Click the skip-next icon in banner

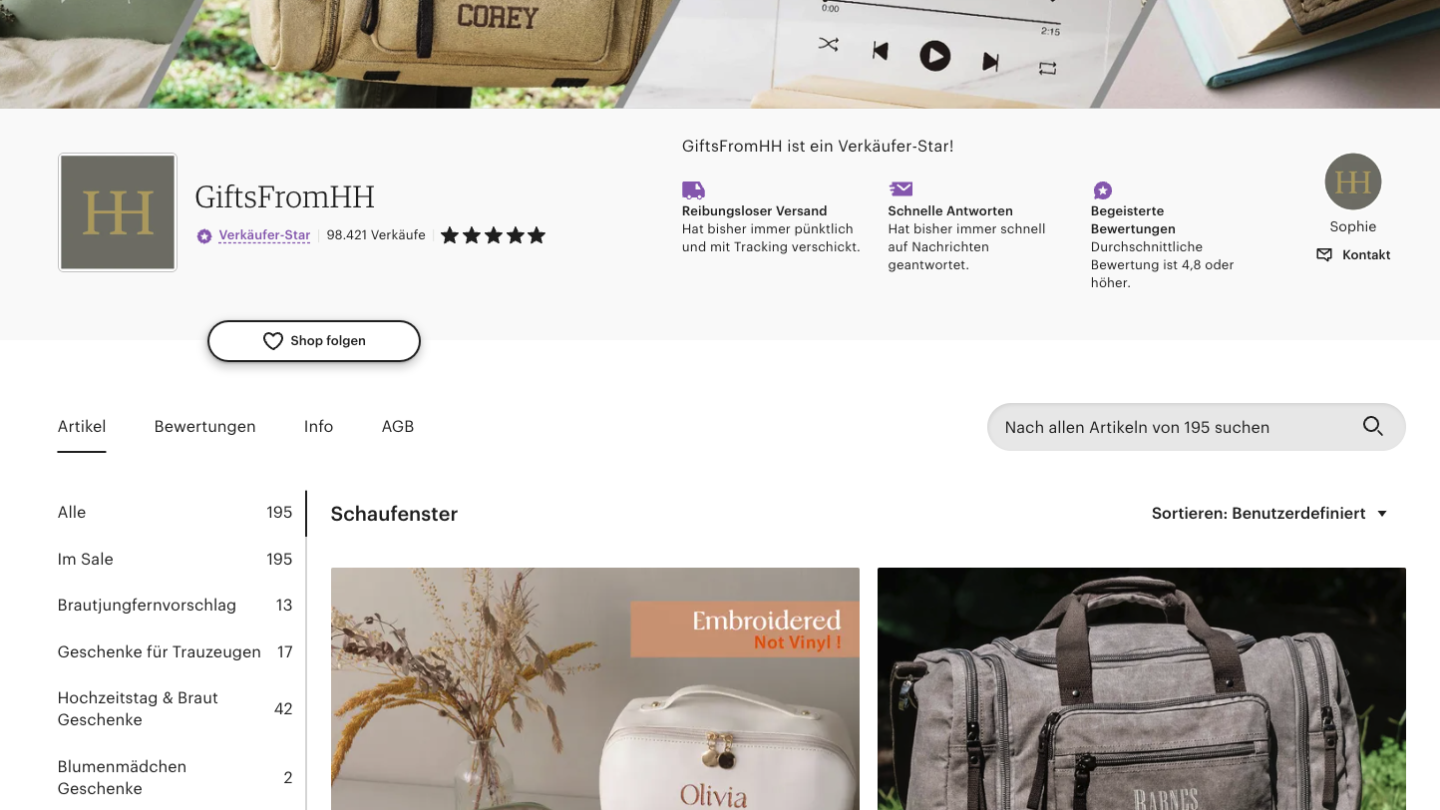click(x=990, y=62)
